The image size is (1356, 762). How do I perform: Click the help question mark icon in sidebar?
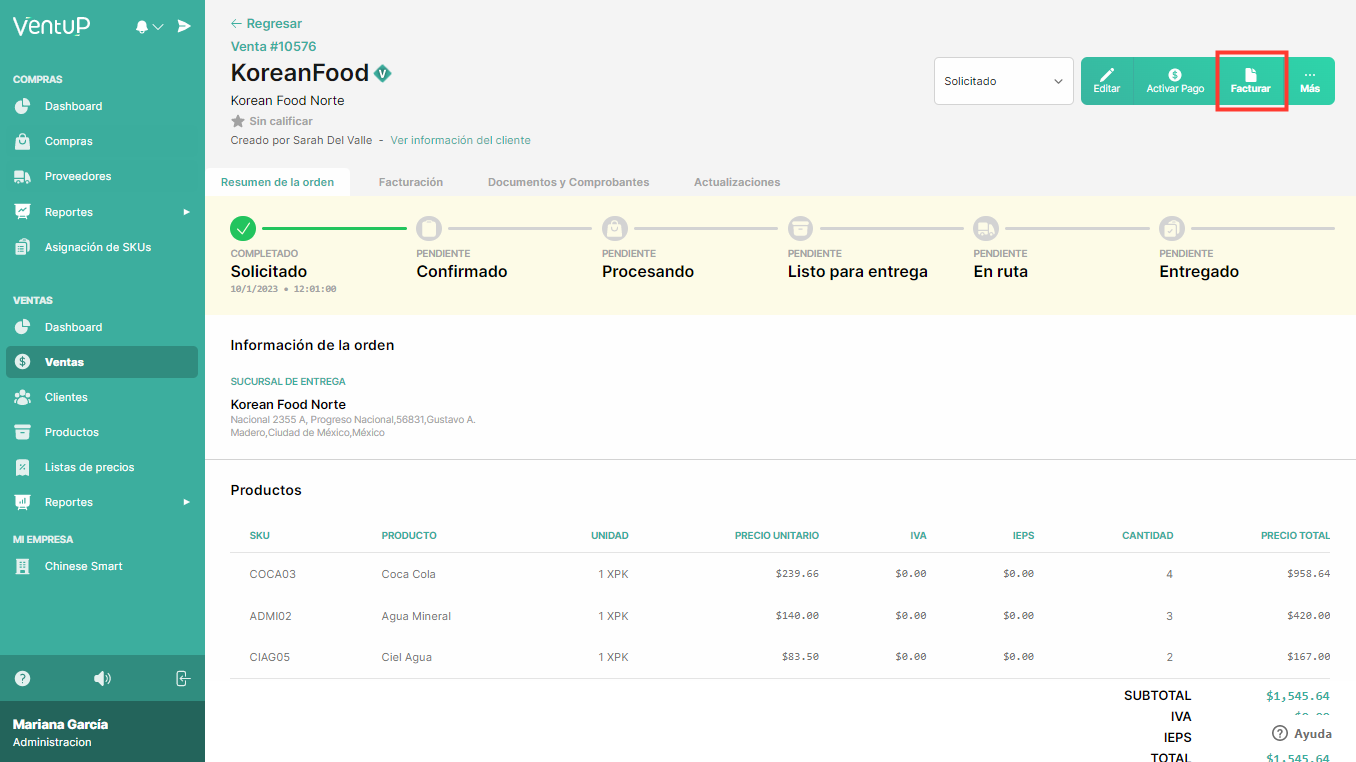(23, 678)
